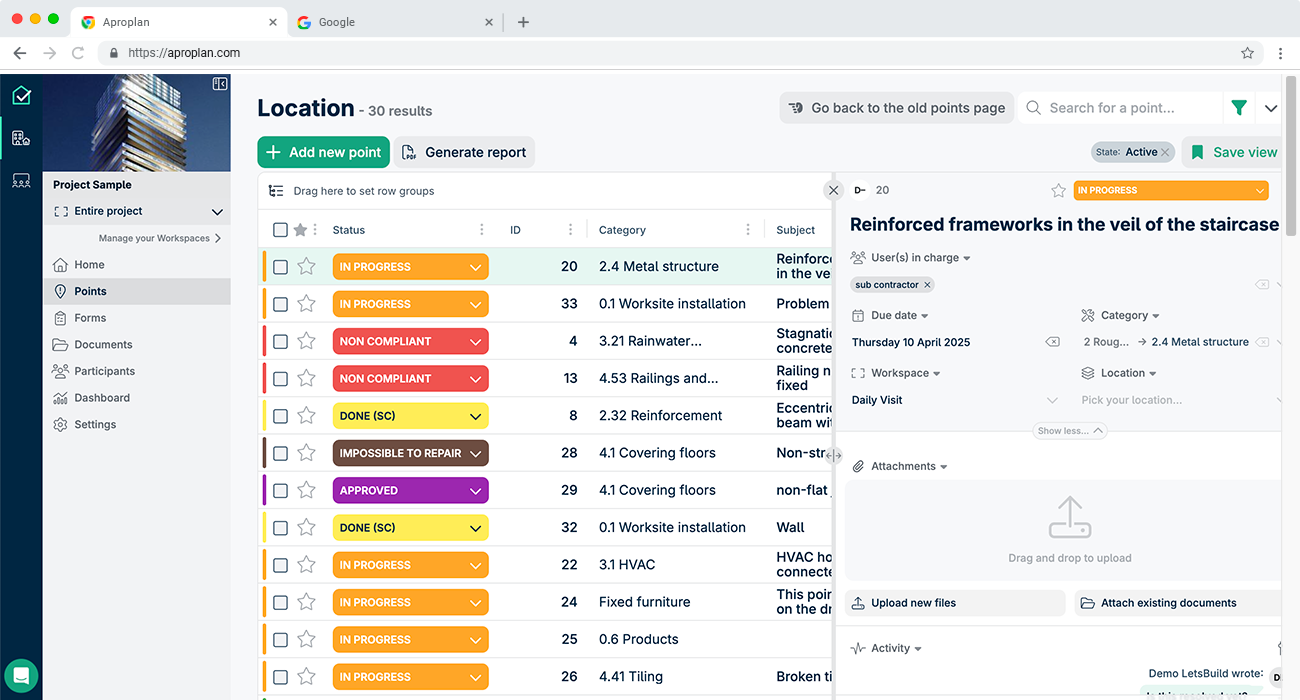Open Documents in the sidebar
The width and height of the screenshot is (1300, 700).
click(103, 344)
